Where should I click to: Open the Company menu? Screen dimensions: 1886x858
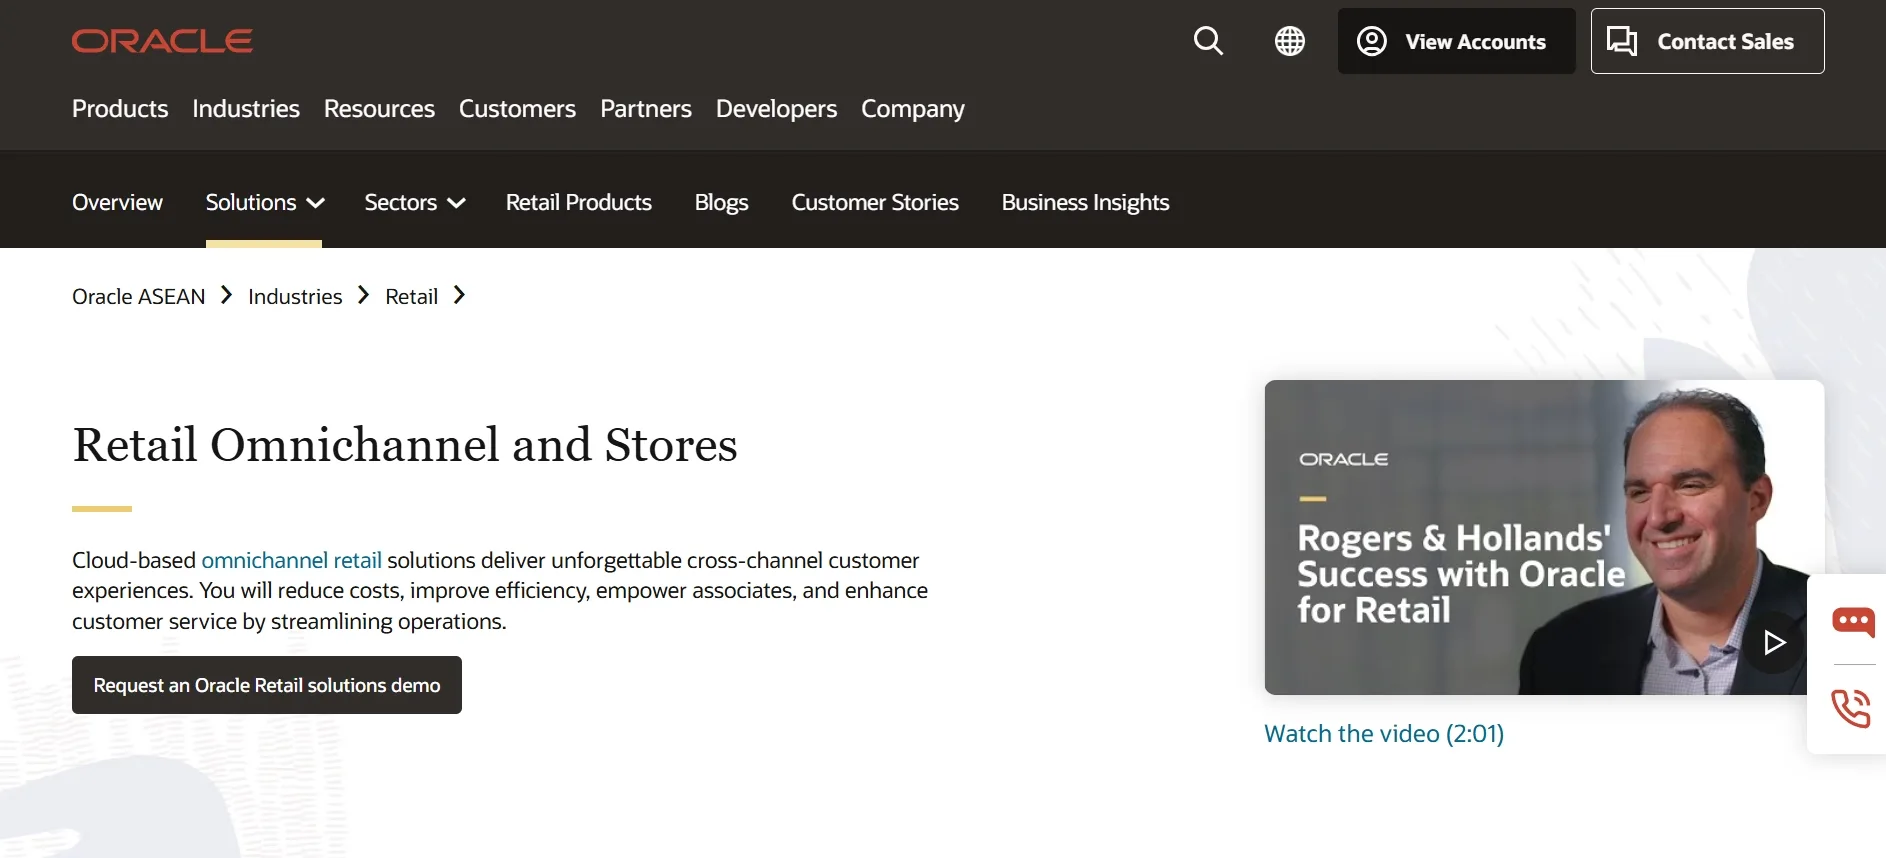coord(913,108)
